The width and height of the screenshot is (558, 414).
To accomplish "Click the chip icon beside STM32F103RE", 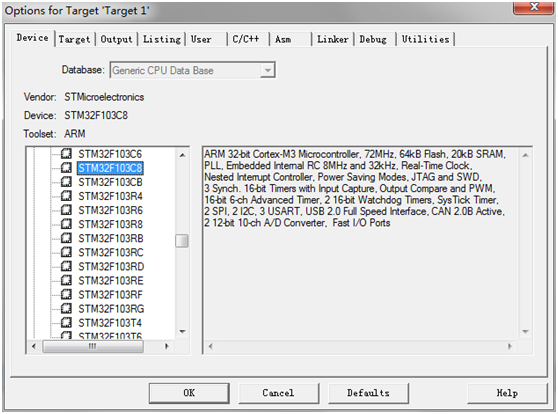I will [66, 280].
